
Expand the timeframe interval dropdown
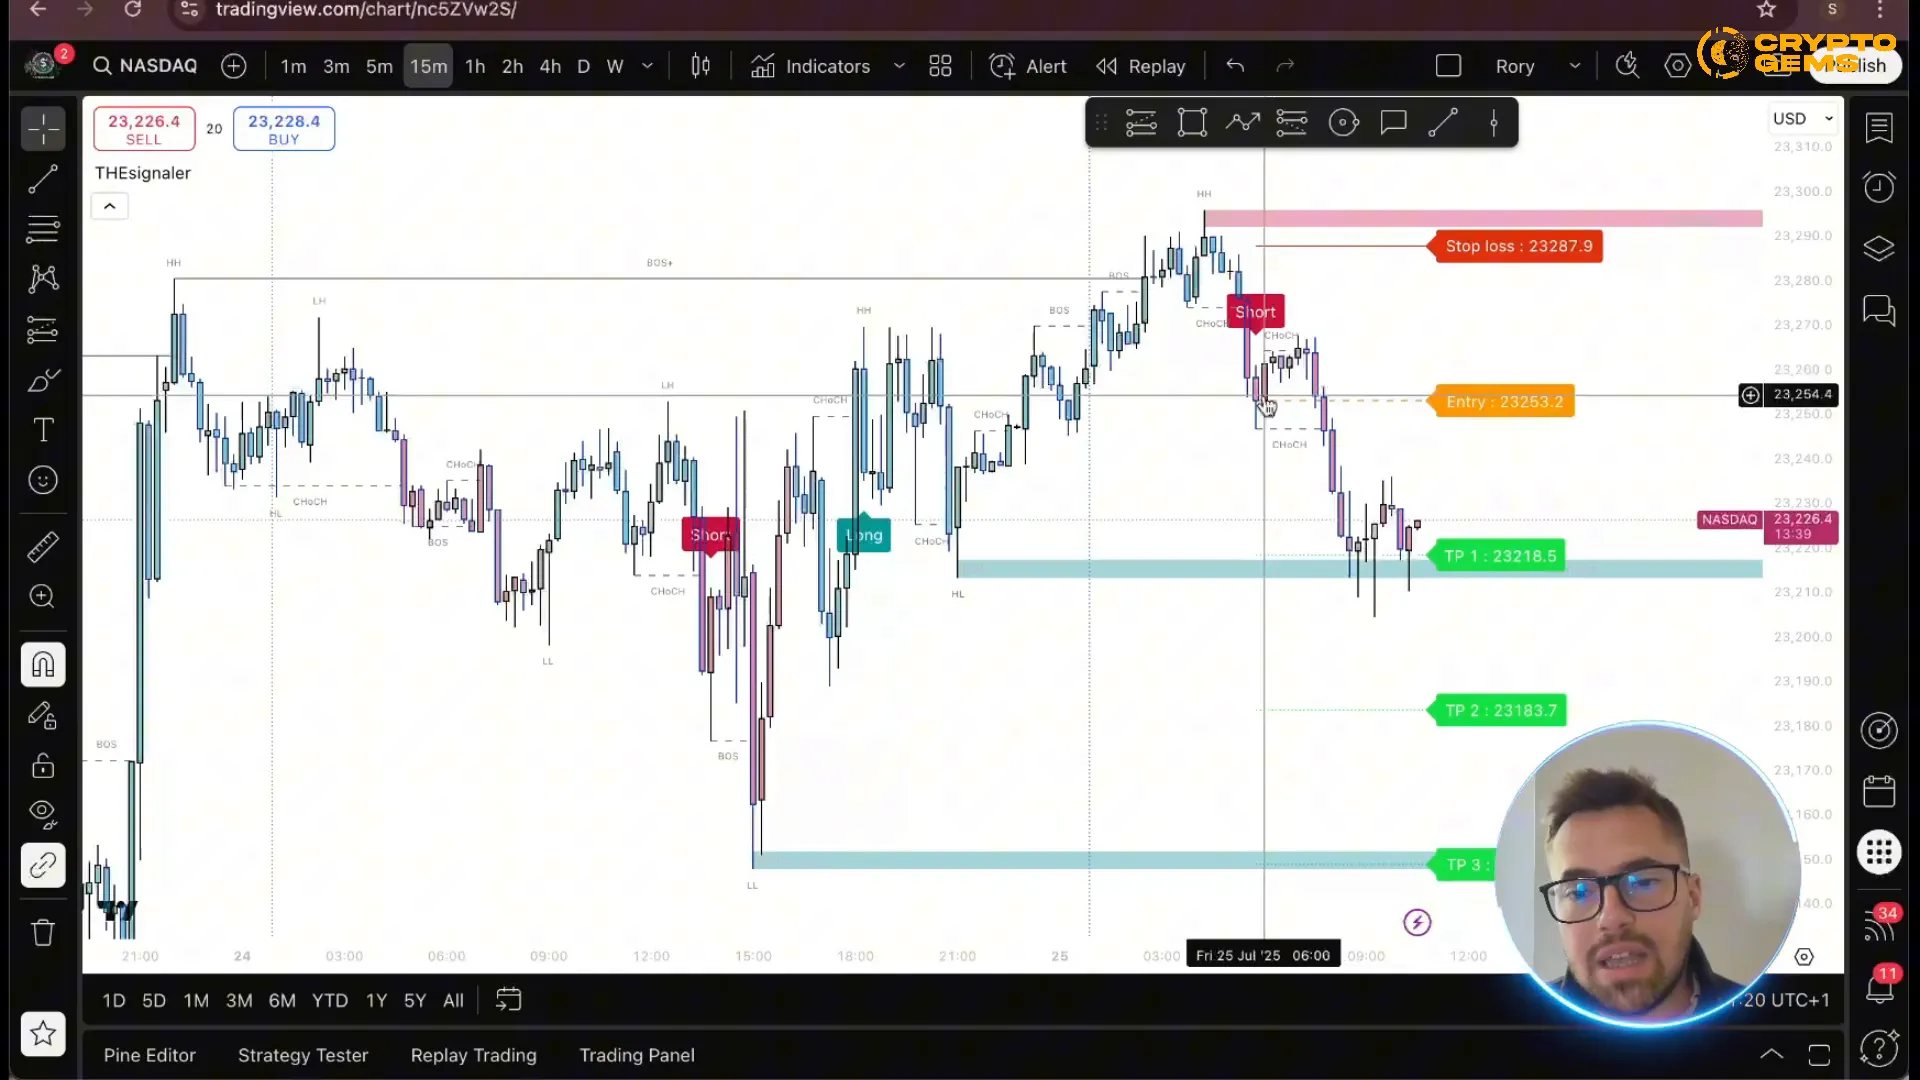coord(647,66)
